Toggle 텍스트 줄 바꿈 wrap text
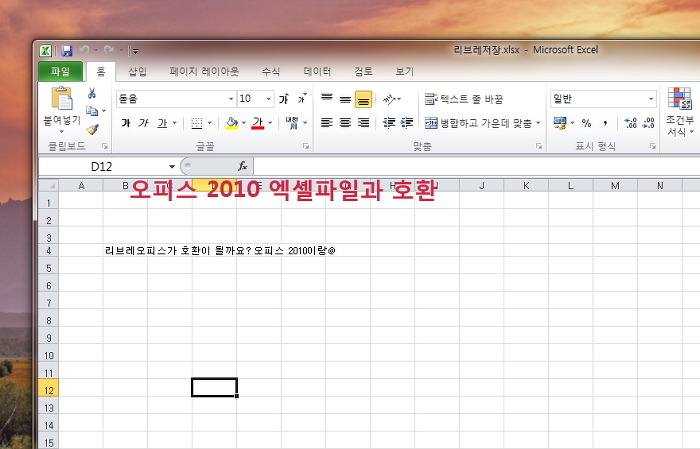Viewport: 700px width, 449px height. click(463, 99)
